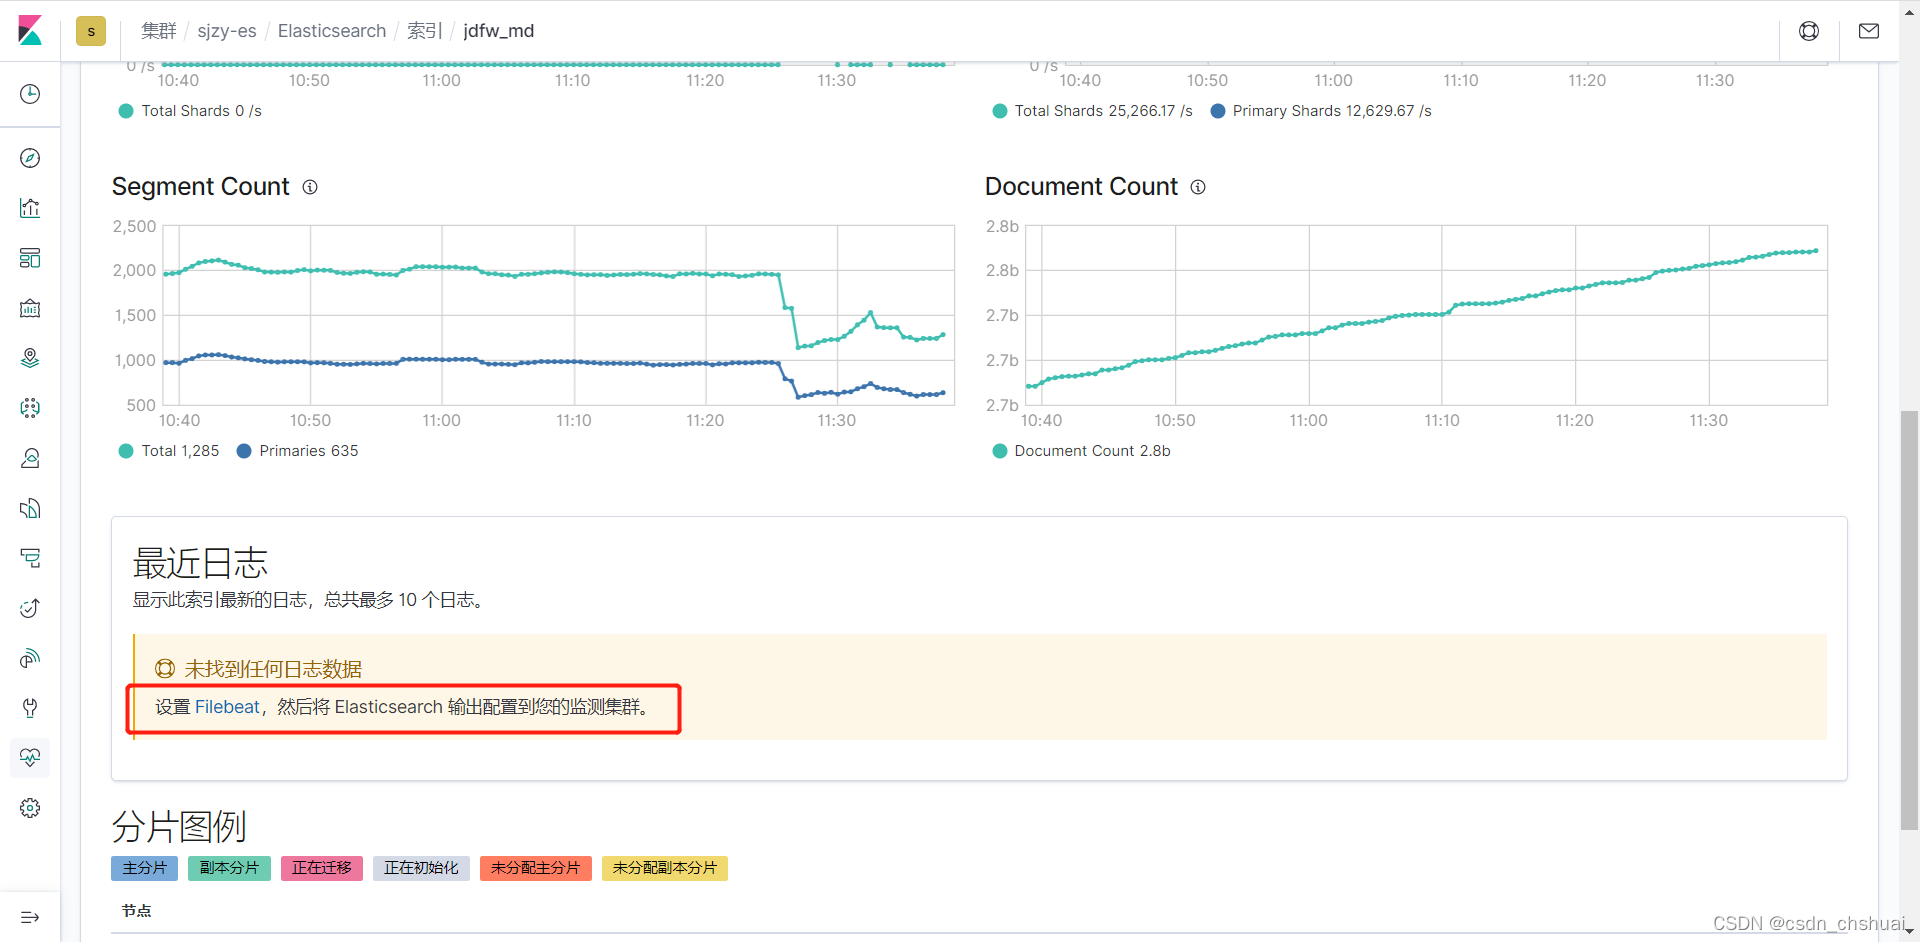This screenshot has width=1920, height=942.
Task: Open the Recently viewed clock icon
Action: point(30,94)
